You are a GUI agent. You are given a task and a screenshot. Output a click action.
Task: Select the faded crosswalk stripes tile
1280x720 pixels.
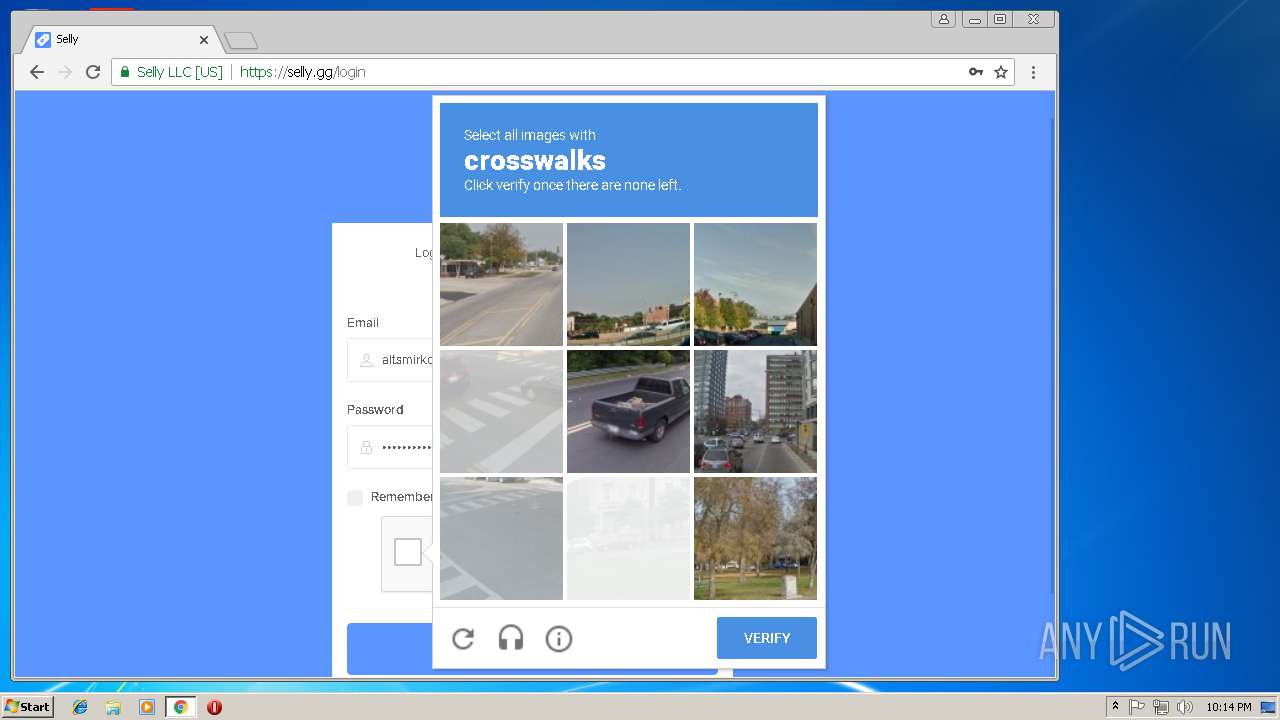pos(501,411)
